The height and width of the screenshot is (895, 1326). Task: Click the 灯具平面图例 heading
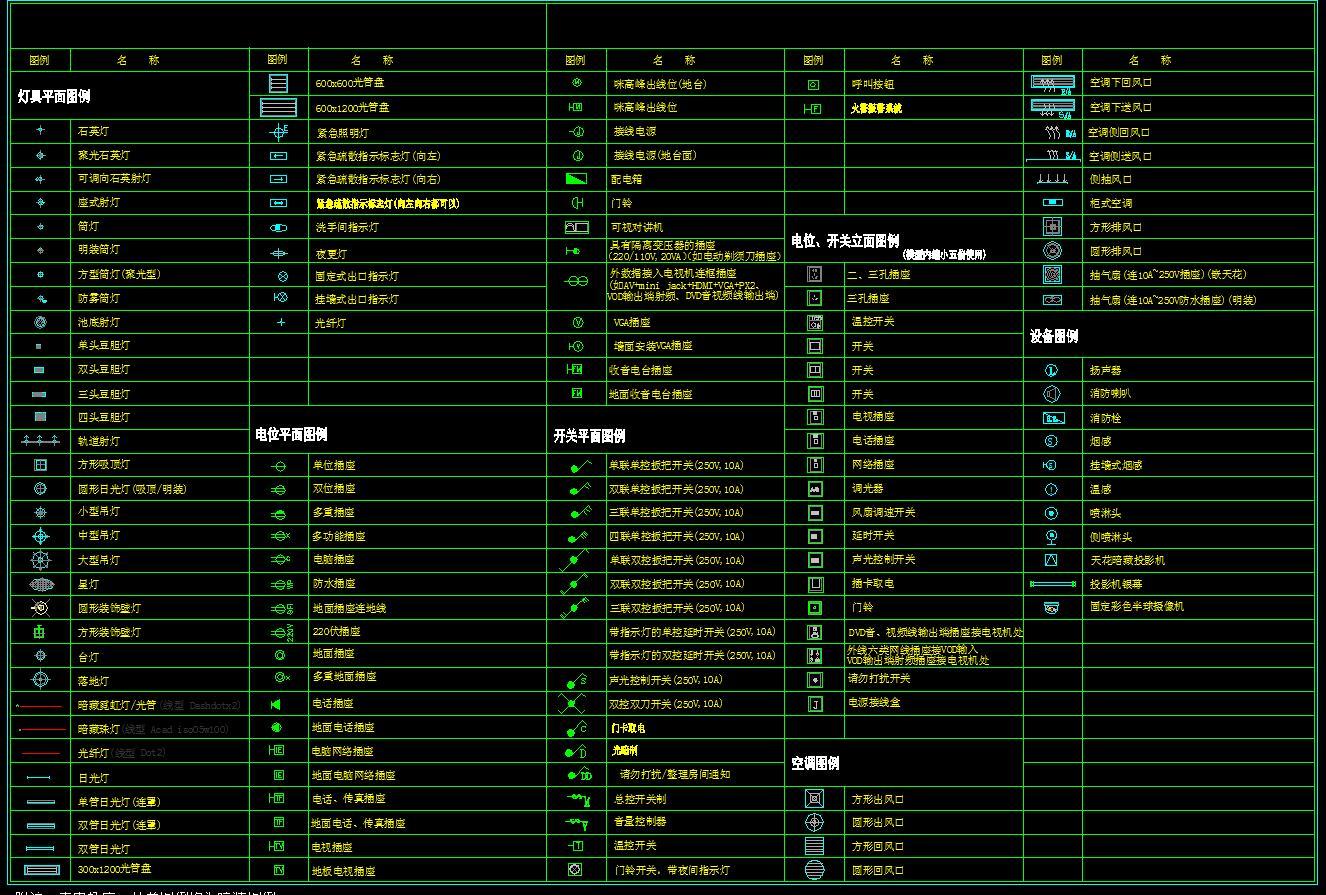[x=54, y=97]
